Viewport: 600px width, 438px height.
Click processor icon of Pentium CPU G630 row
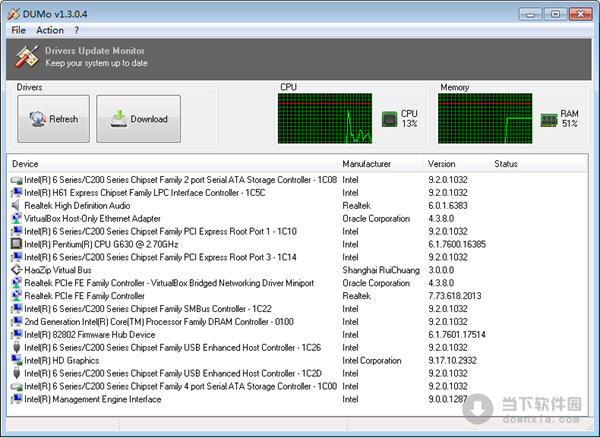coord(16,244)
